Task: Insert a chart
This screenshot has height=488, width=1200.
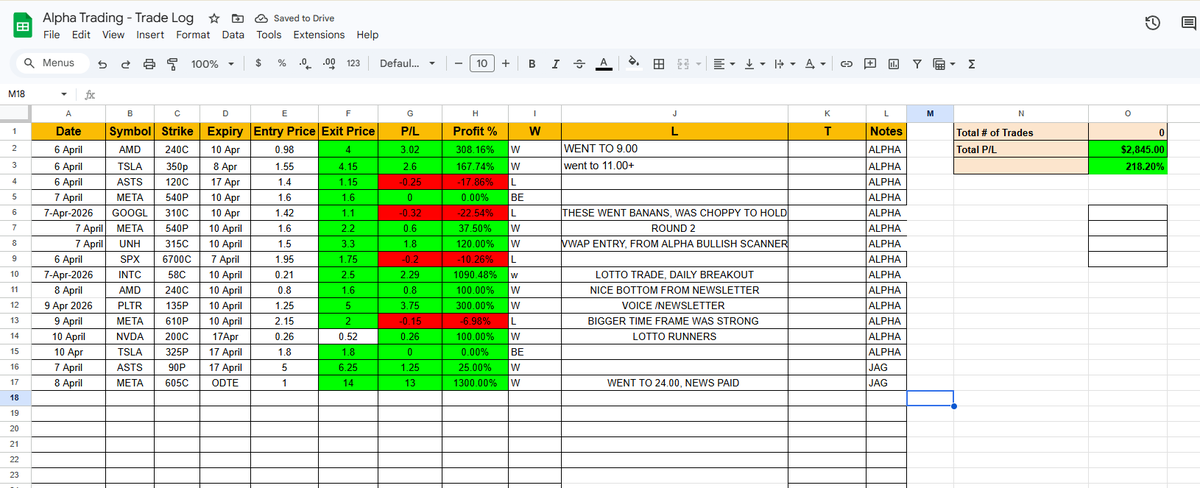Action: 893,63
